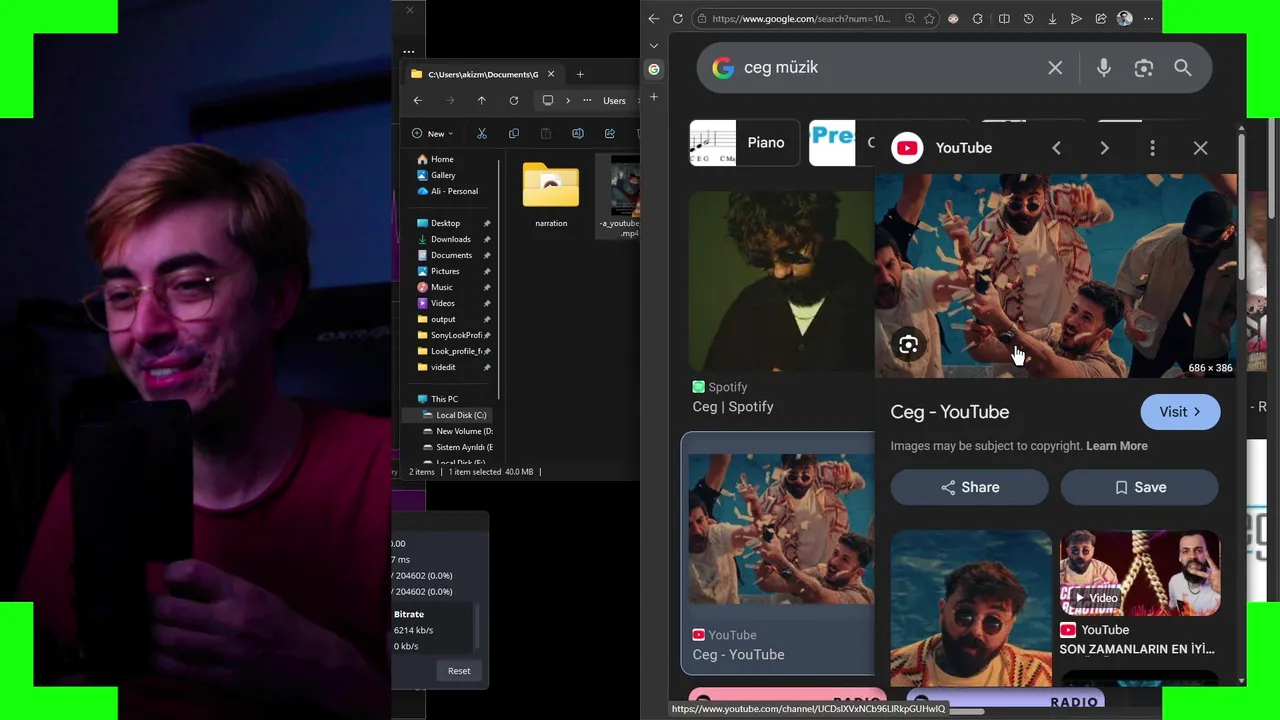
Task: Clear the Google search query
Action: pyautogui.click(x=1055, y=67)
